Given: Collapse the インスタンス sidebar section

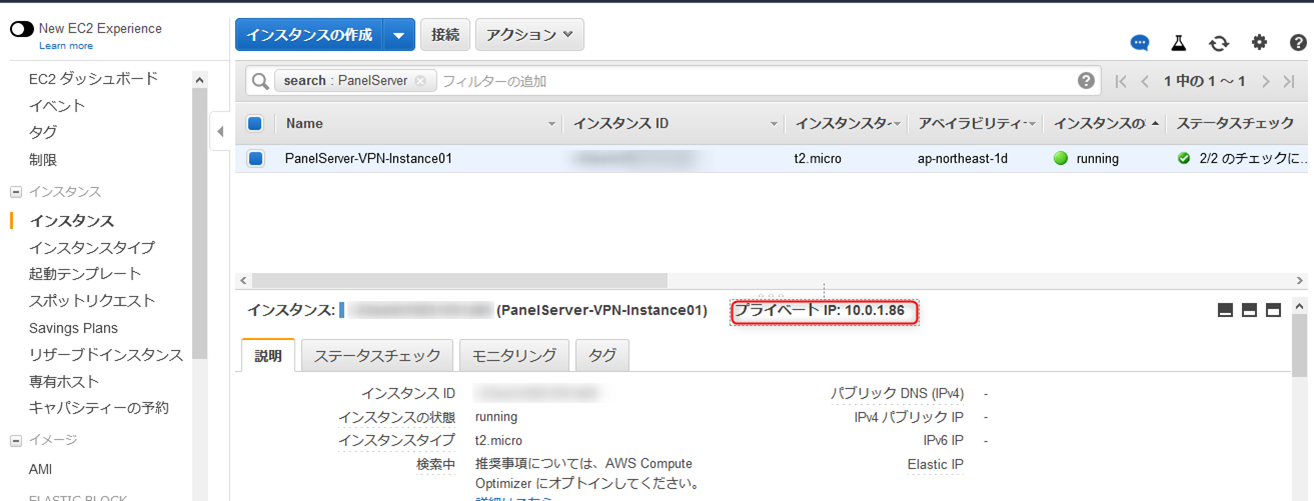Looking at the screenshot, I should [x=16, y=192].
